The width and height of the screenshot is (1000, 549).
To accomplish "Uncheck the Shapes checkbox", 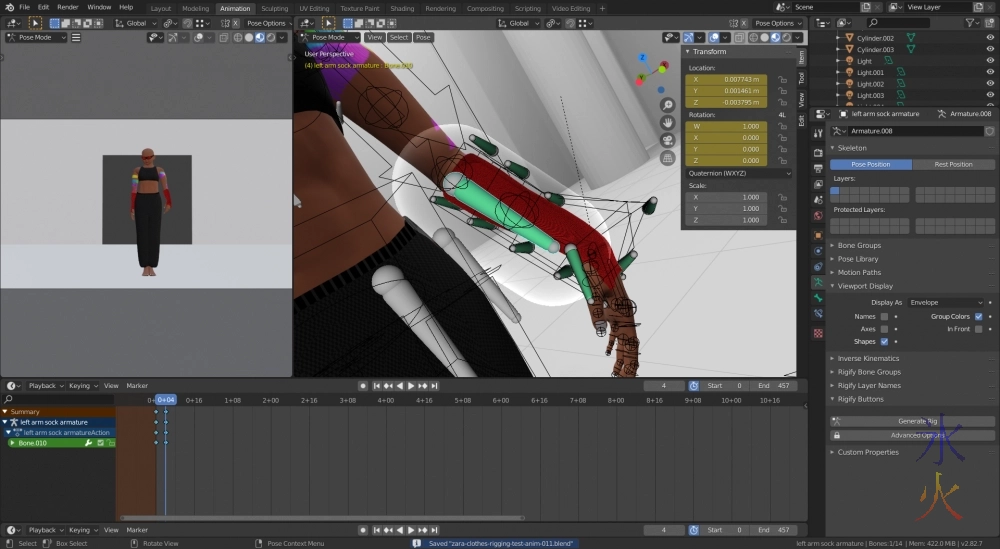I will point(884,342).
